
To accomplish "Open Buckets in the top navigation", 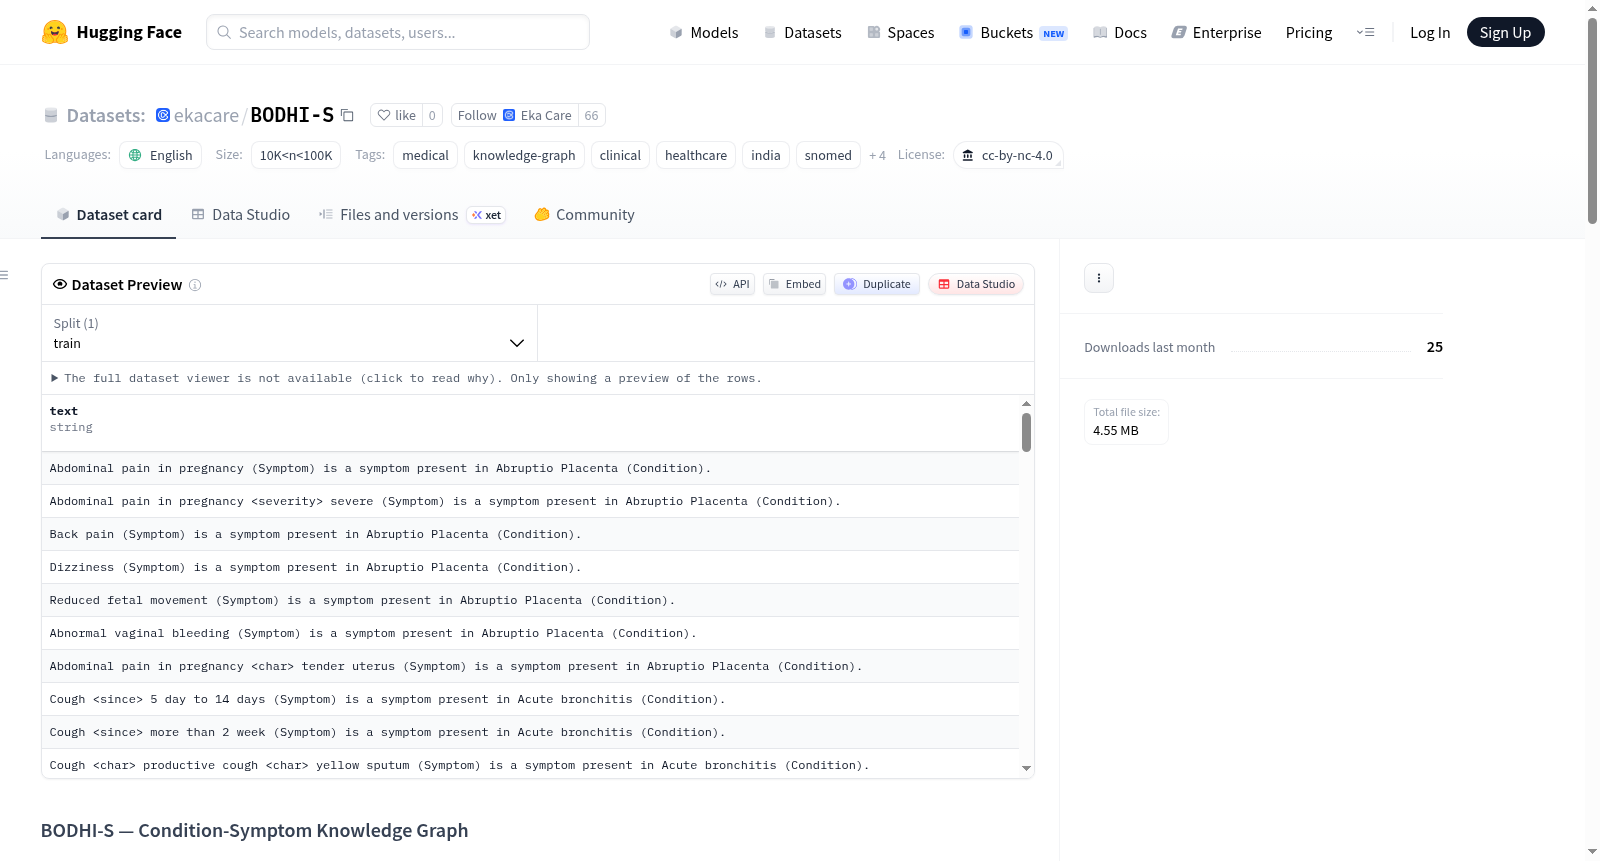I will [x=1013, y=32].
